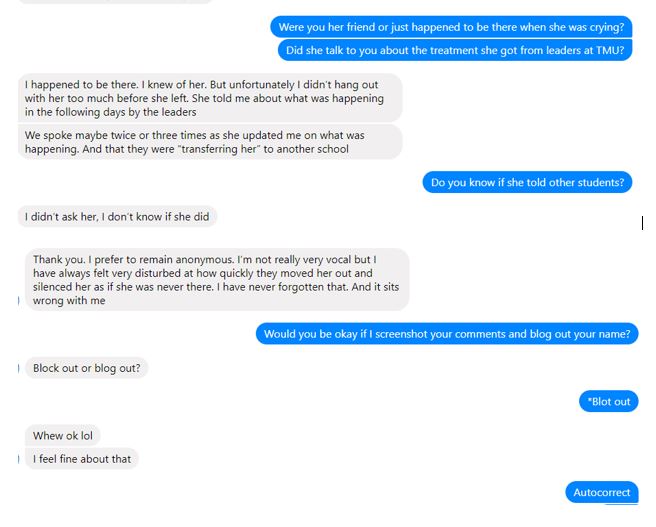This screenshot has width=656, height=527.
Task: Click the "Do you know if she told other students?" bubble
Action: (527, 182)
